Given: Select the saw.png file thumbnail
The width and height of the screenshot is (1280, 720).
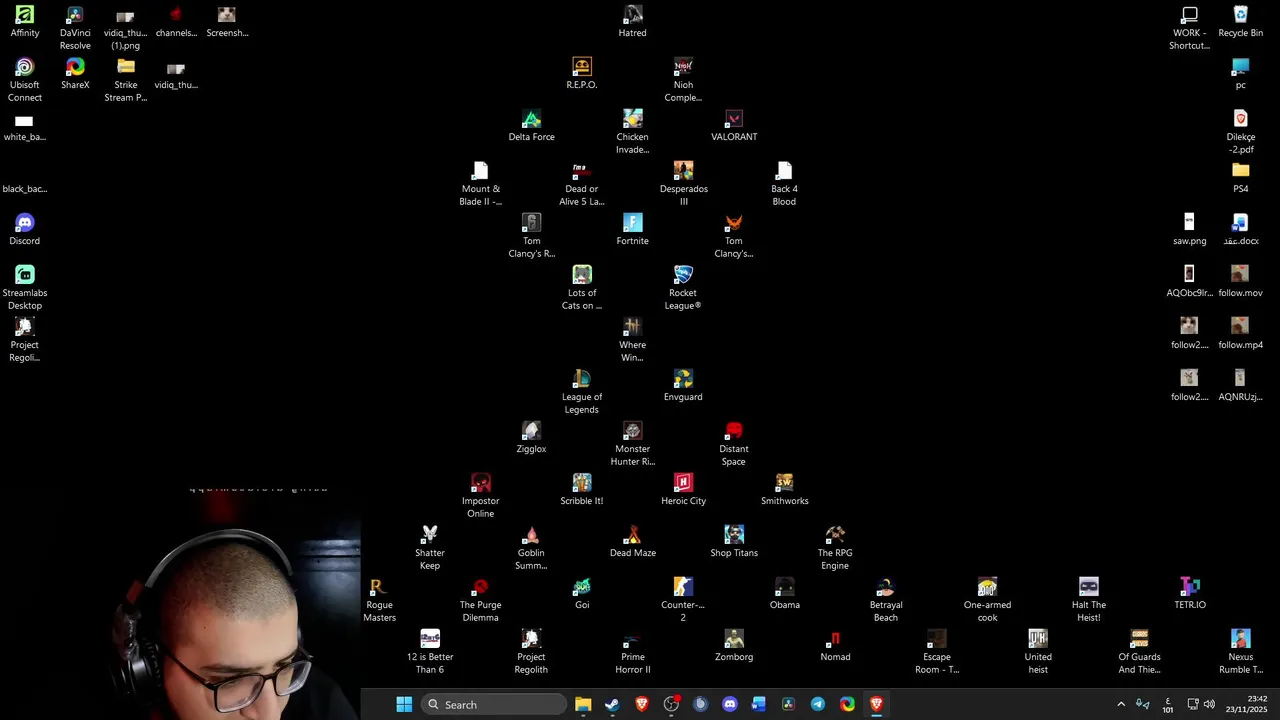Looking at the screenshot, I should pyautogui.click(x=1189, y=230).
